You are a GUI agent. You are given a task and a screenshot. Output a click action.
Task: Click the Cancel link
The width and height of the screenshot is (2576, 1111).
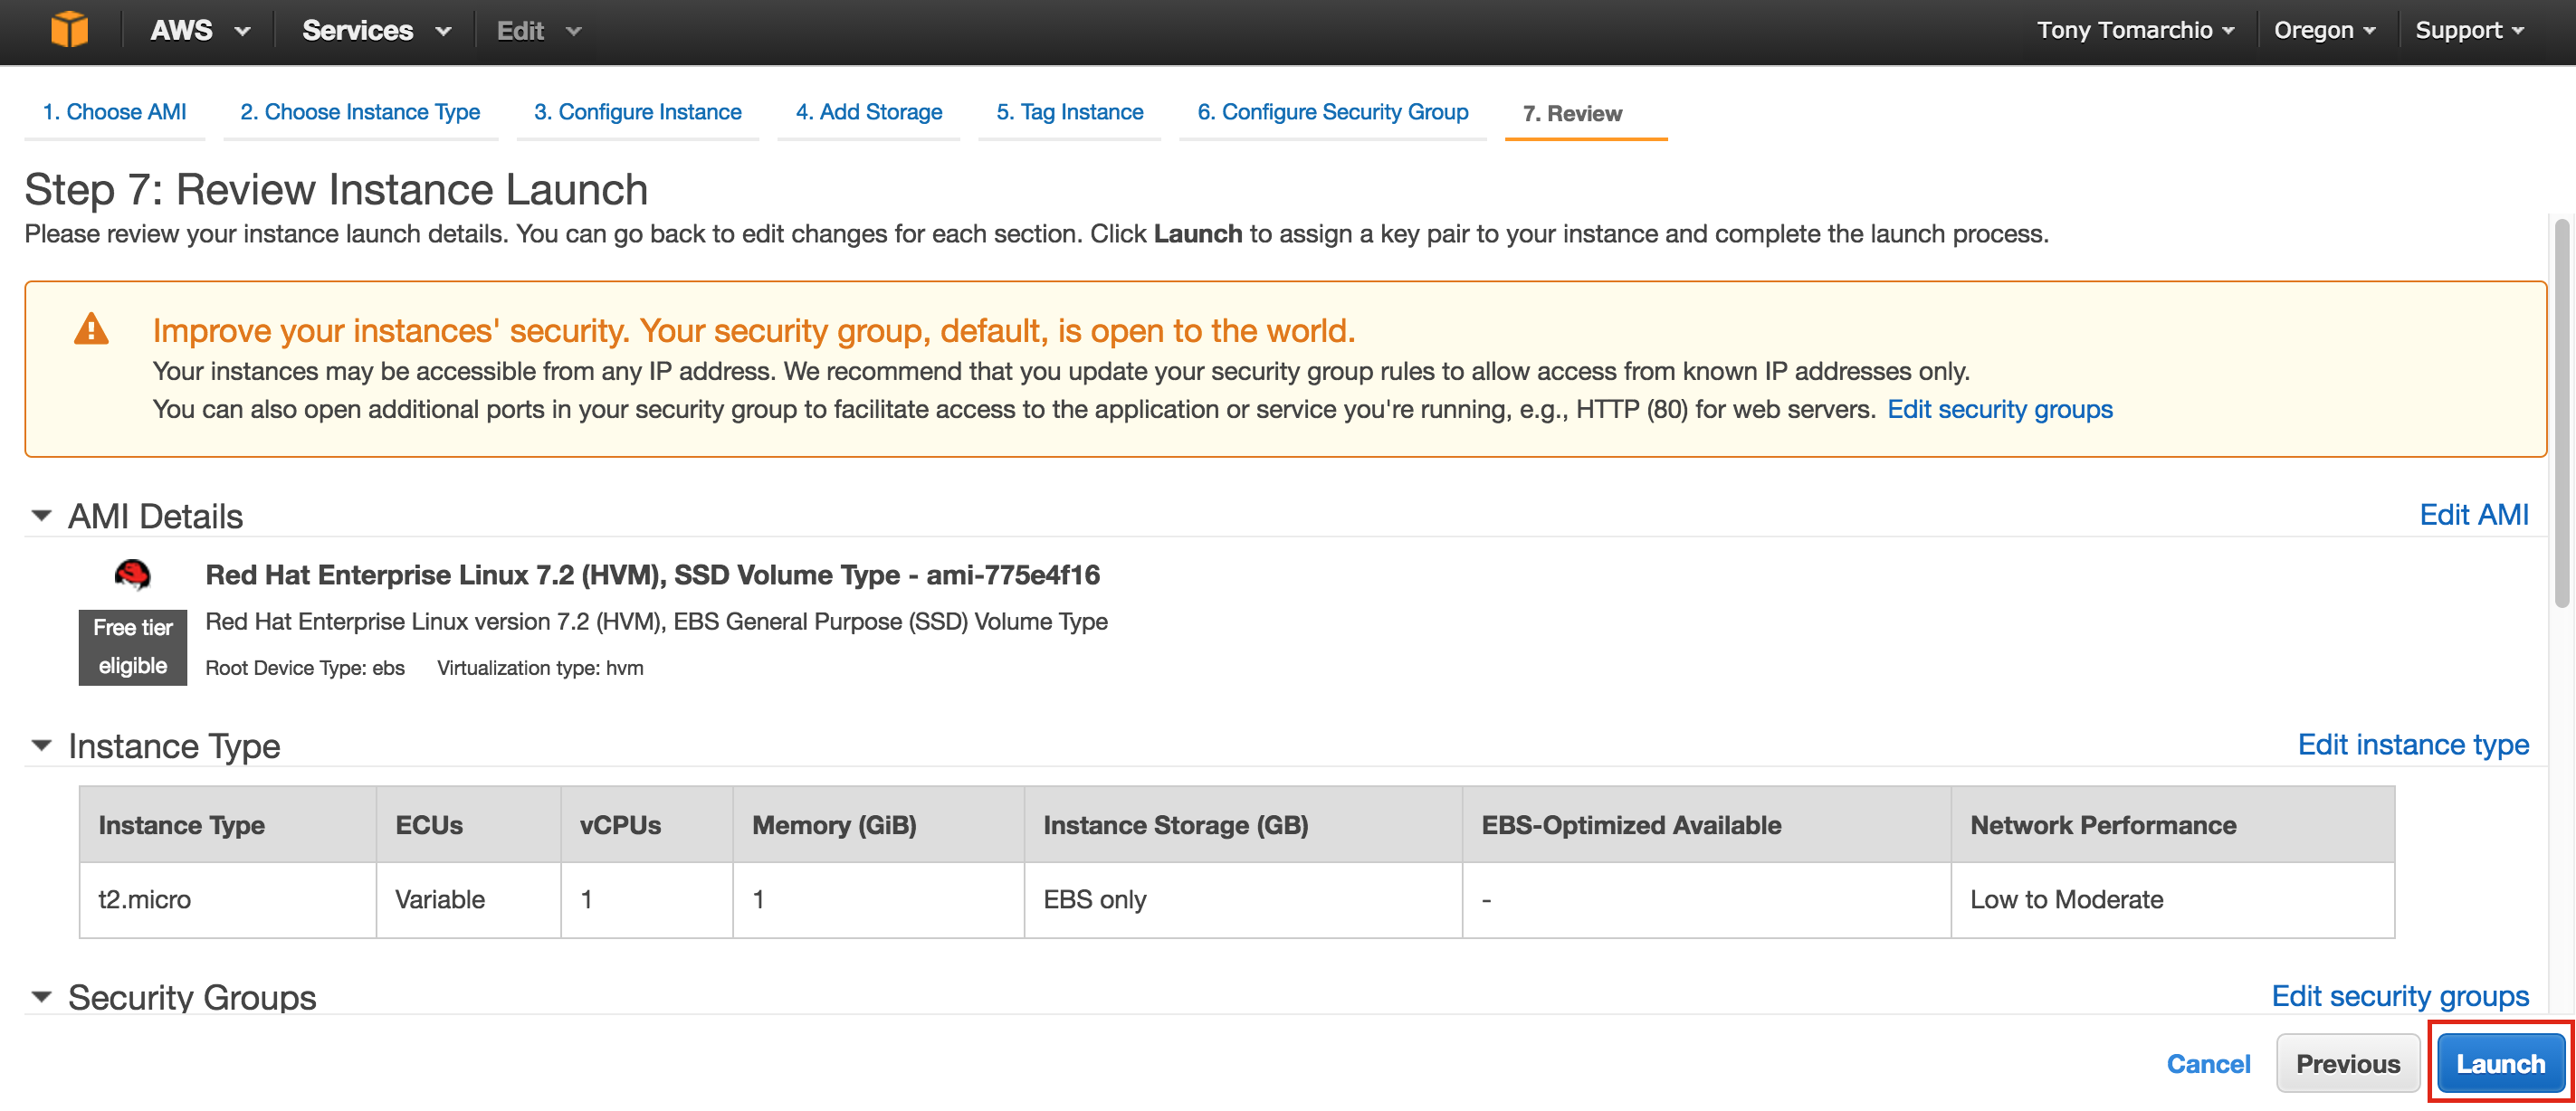click(x=2208, y=1064)
